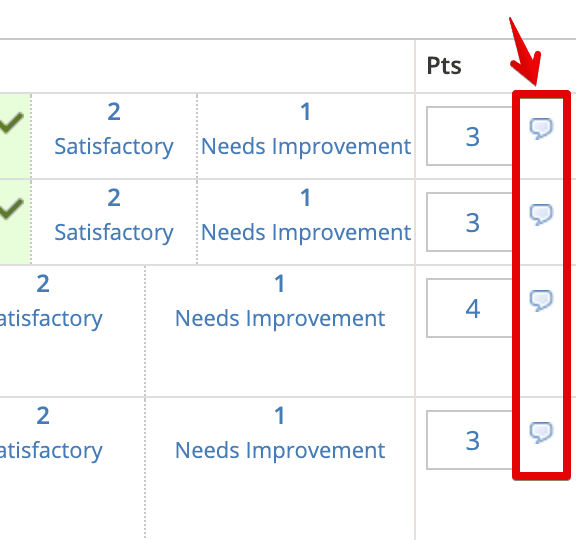The image size is (576, 540).
Task: Click comment bubble next to 4 points
Action: coord(541,300)
